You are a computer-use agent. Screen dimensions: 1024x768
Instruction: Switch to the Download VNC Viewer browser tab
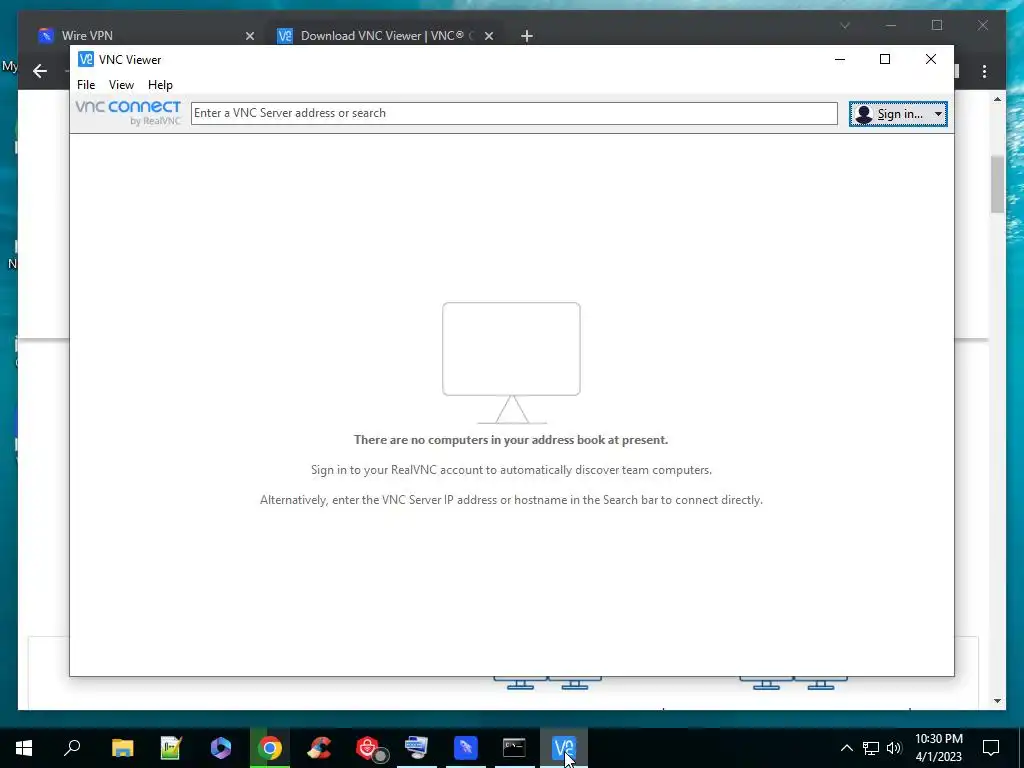[x=385, y=35]
